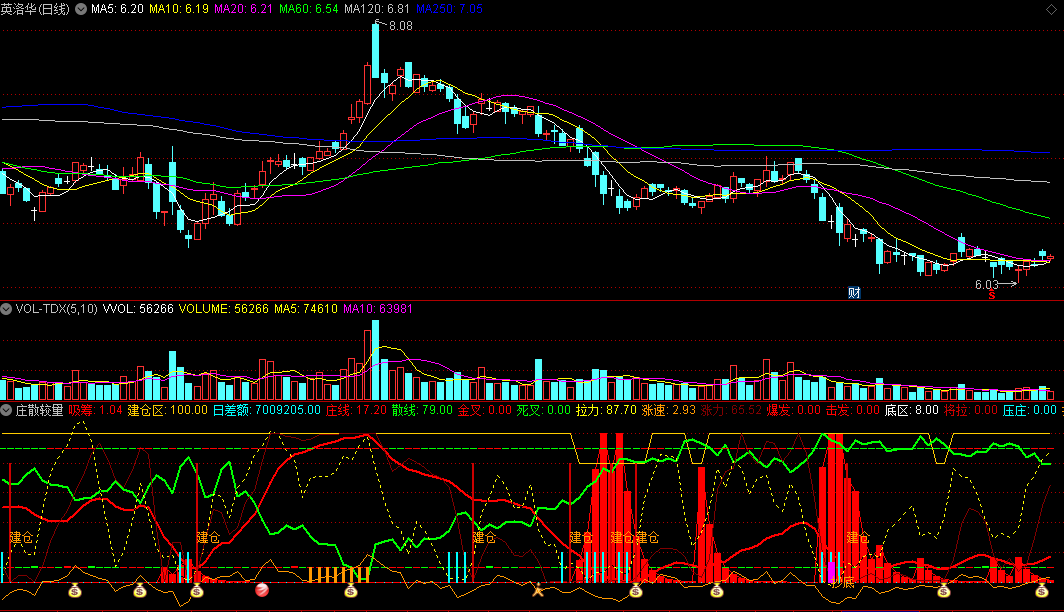Click the leftmost 建仓 signal label
Image resolution: width=1064 pixels, height=612 pixels.
pyautogui.click(x=21, y=537)
